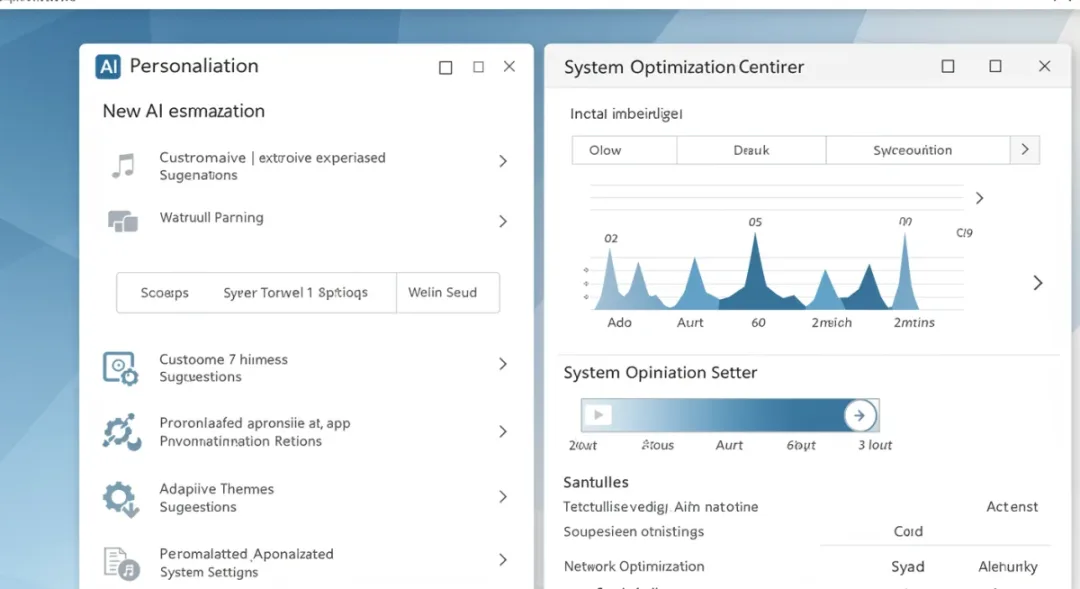Click the blue System Opiniation Setter slider track
This screenshot has height=589, width=1080.
tap(729, 415)
